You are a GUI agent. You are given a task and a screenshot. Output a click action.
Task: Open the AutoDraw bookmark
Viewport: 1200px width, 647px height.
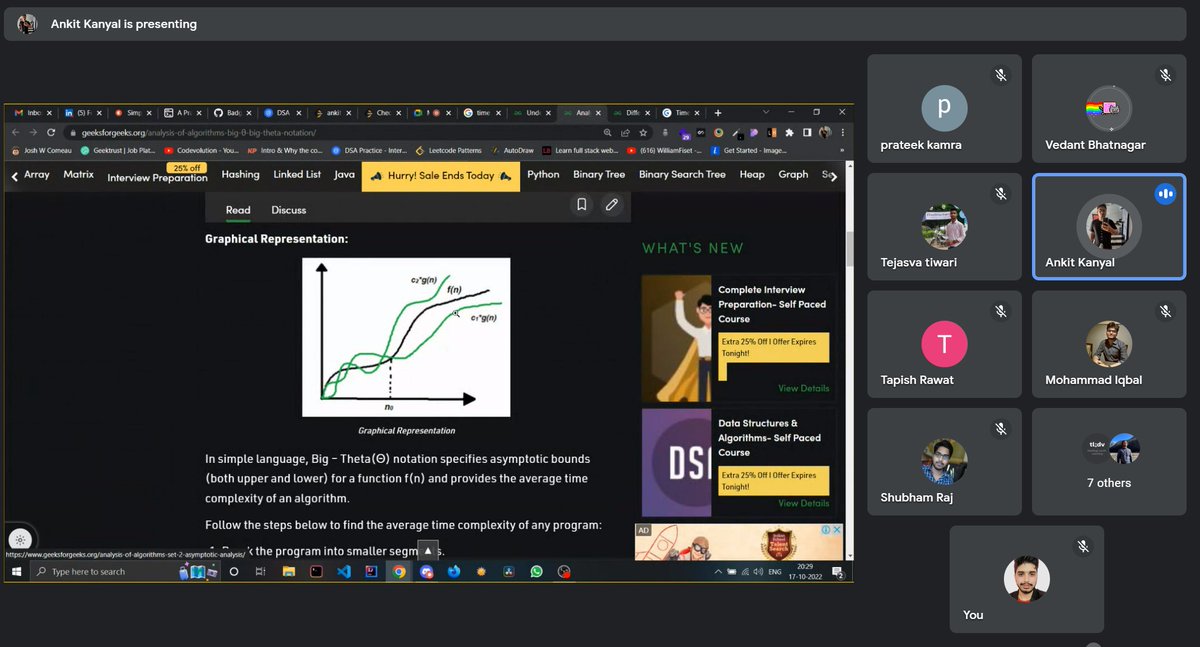click(512, 151)
